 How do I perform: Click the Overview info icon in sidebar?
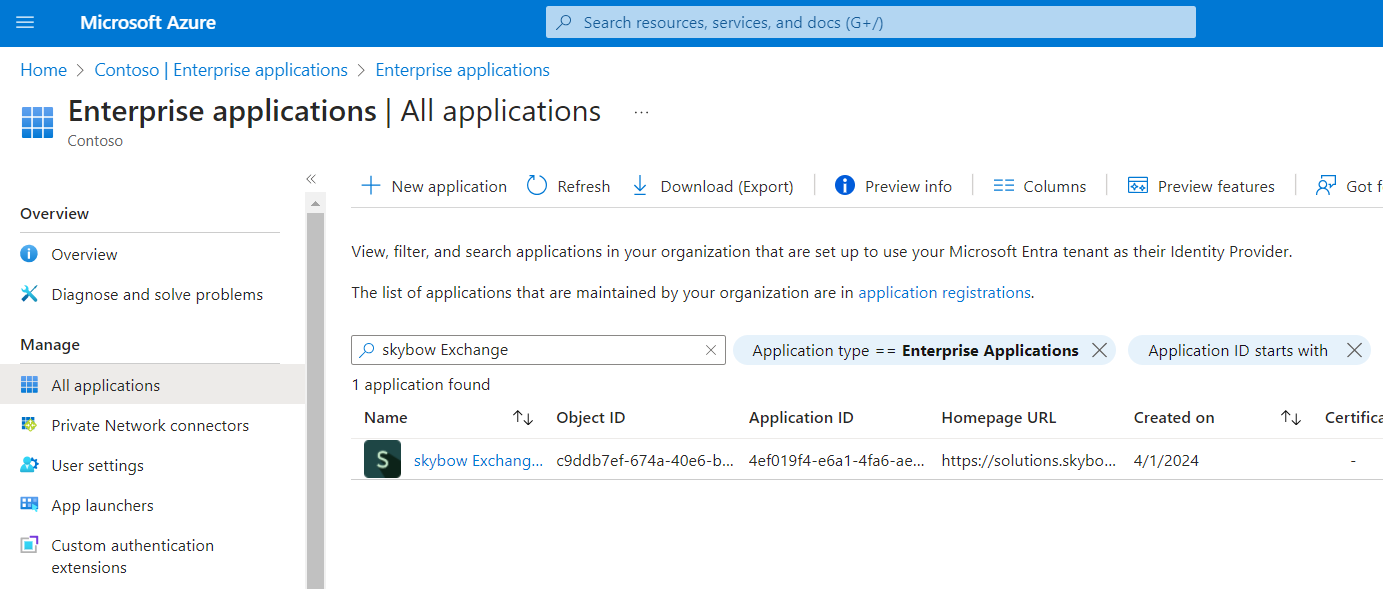[x=30, y=254]
